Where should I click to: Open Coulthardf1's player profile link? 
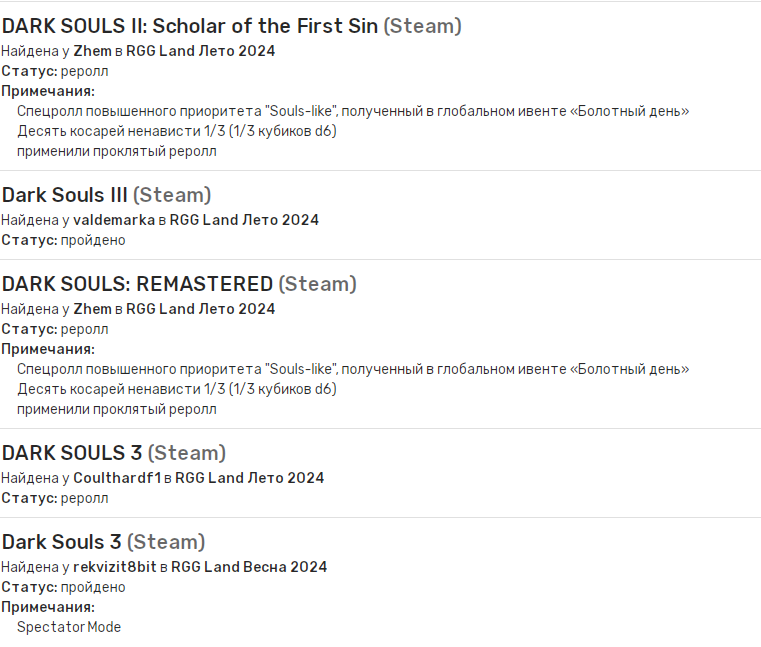(x=117, y=478)
